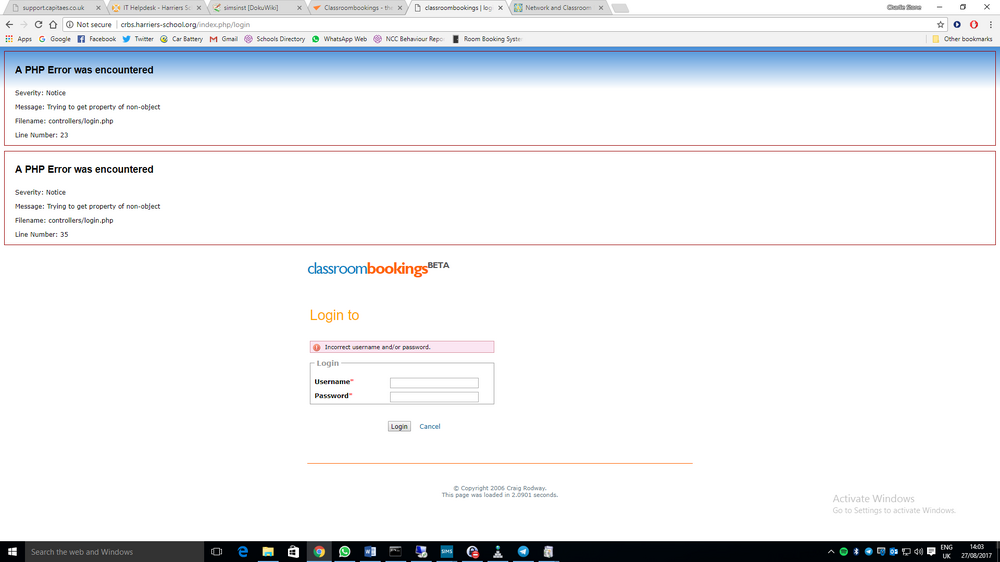Open SIMS application in taskbar
The image size is (1000, 562).
(446, 552)
